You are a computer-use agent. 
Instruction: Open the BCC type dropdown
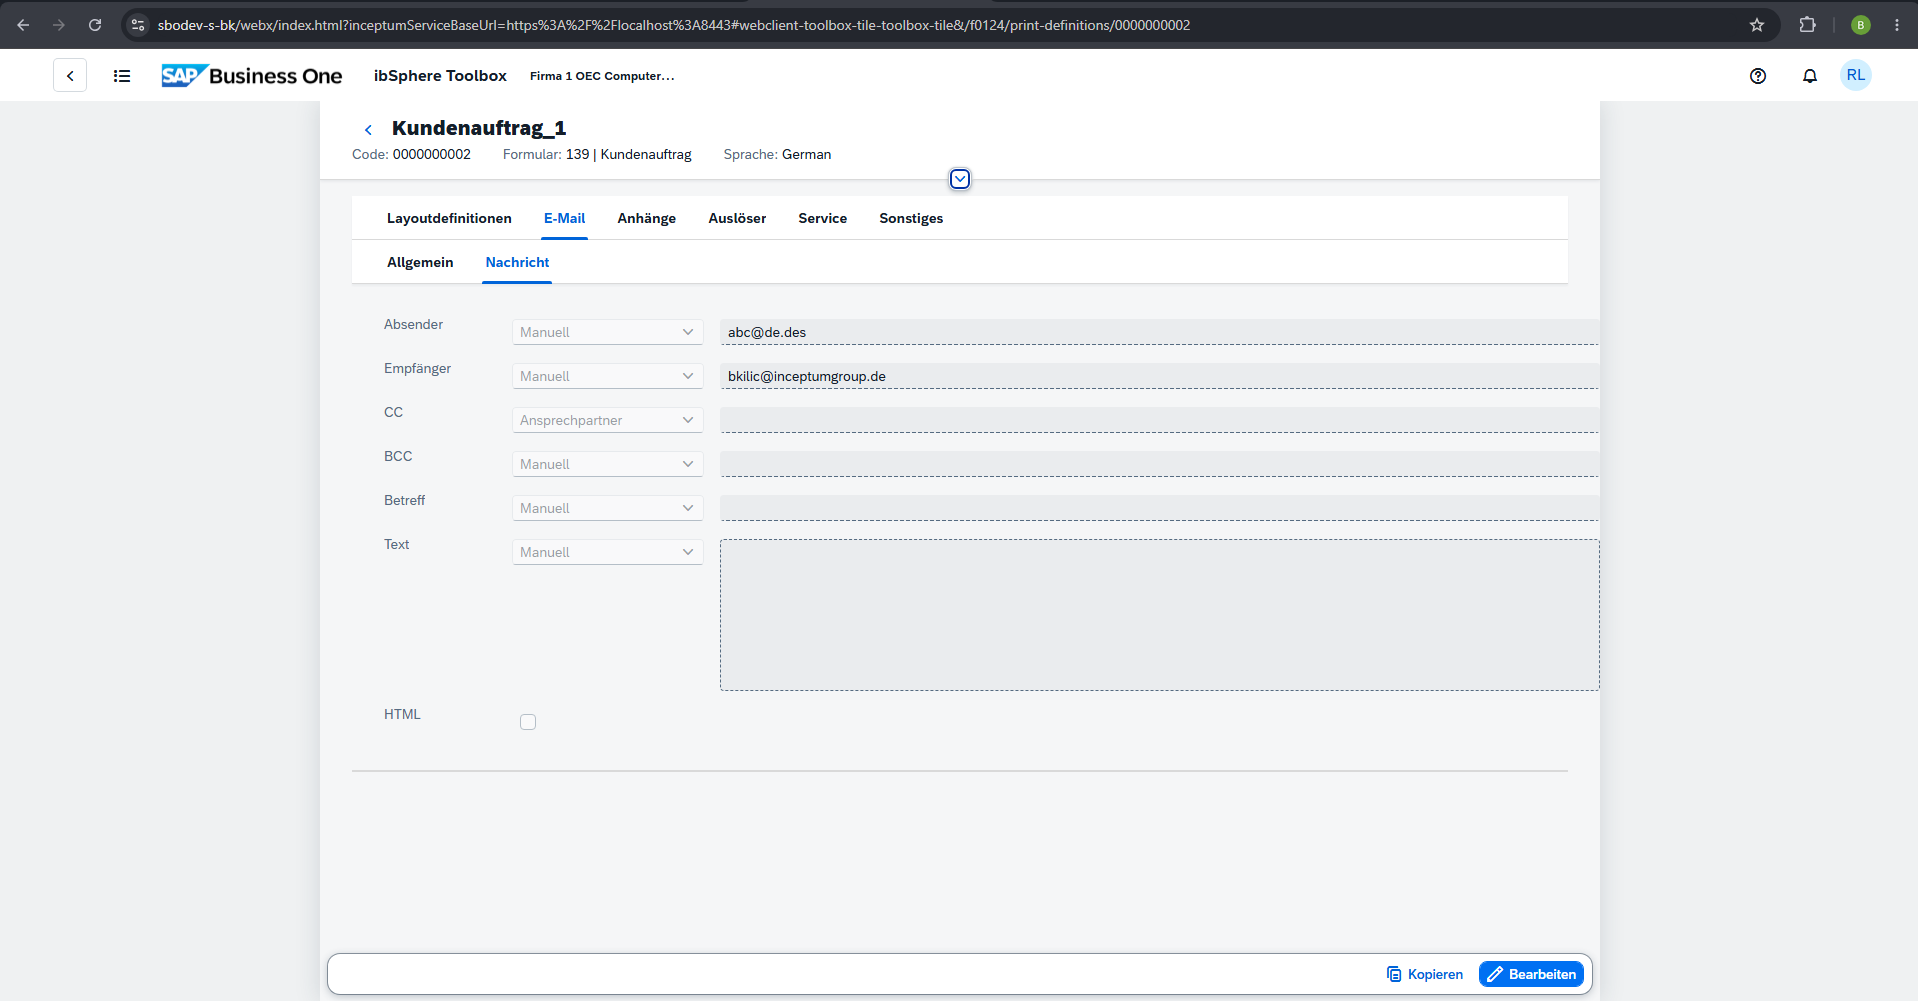tap(608, 464)
